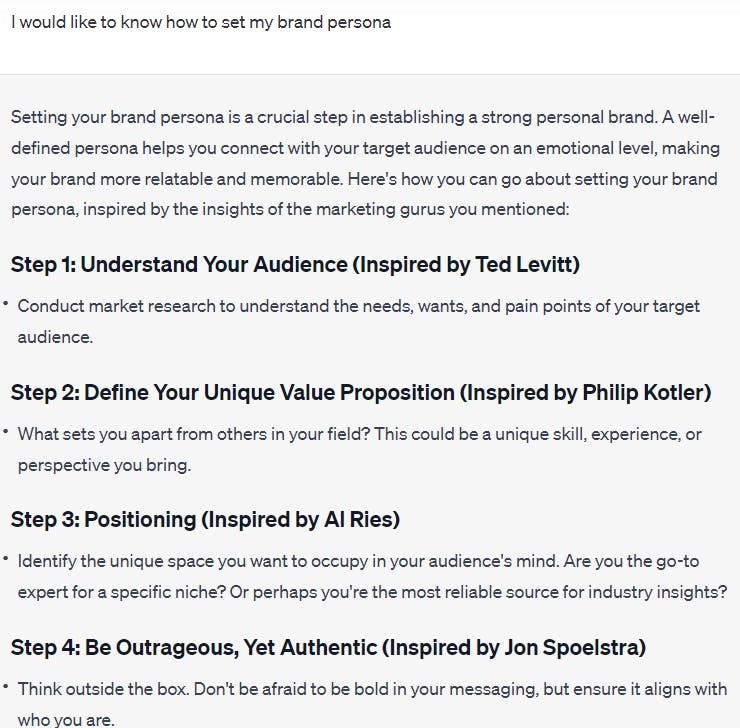Click the bullet about conducting market research
Viewport: 740px width, 728px height.
tap(359, 321)
